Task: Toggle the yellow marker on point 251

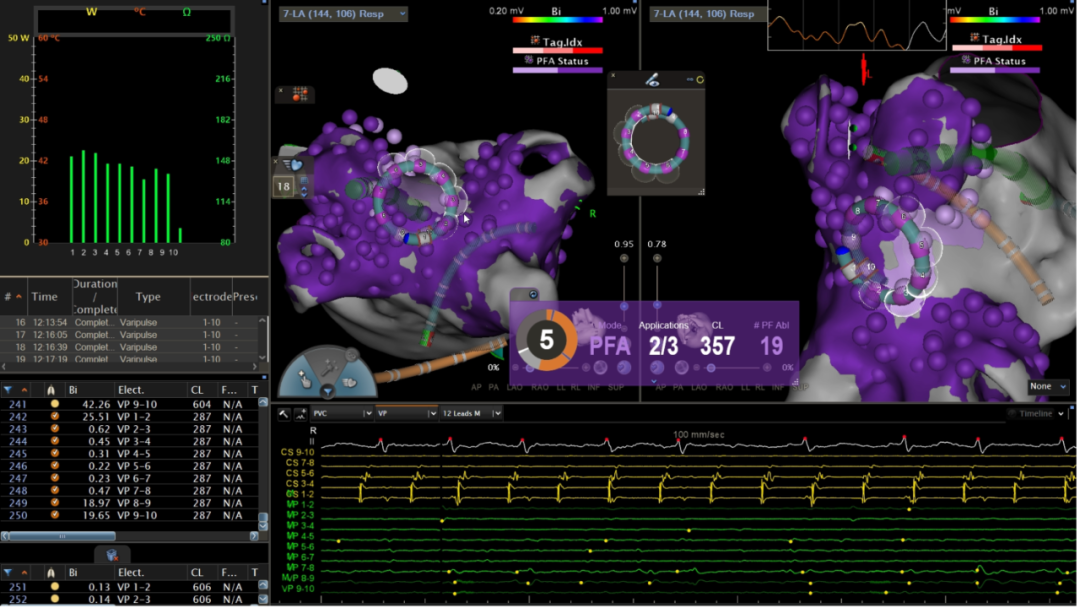Action: 54,587
